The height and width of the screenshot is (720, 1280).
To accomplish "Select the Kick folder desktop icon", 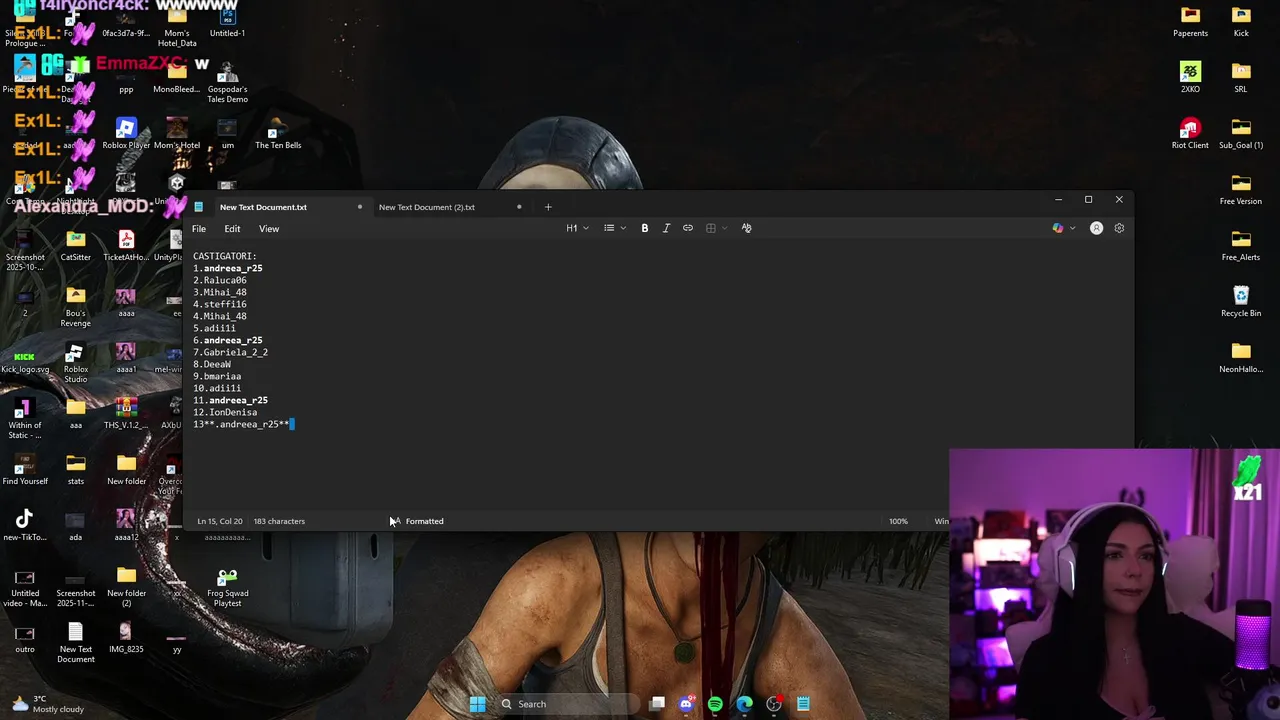I will (x=1241, y=21).
